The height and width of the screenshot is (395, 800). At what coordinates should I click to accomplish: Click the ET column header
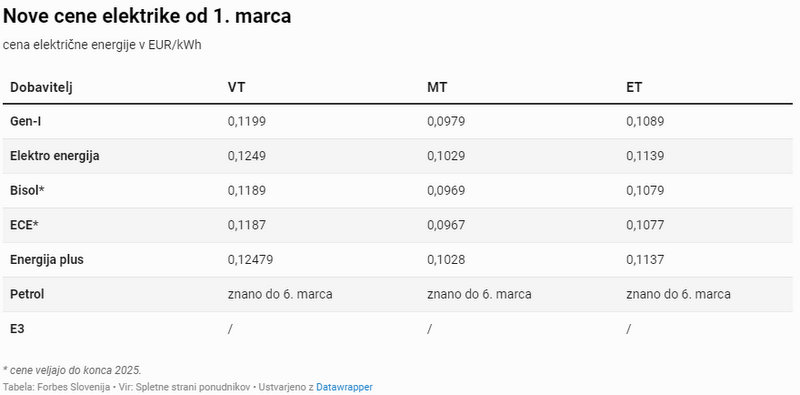coord(634,87)
